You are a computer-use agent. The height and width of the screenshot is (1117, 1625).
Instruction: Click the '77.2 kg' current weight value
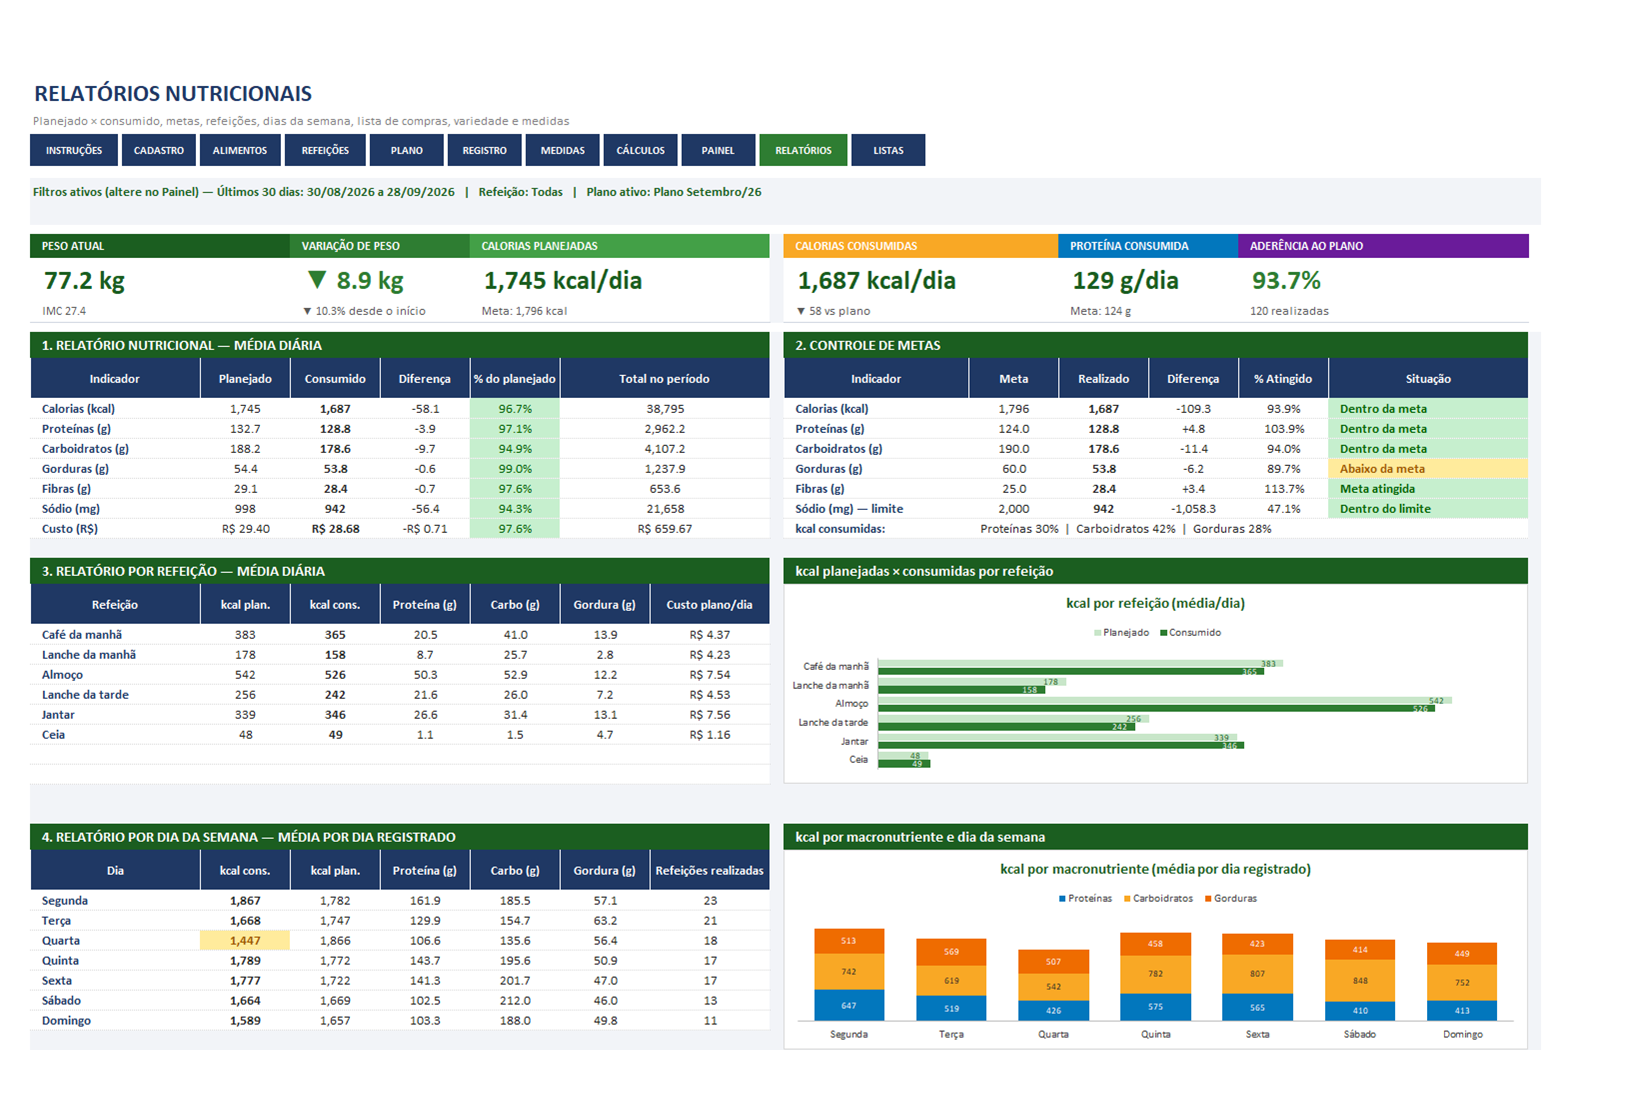pyautogui.click(x=84, y=281)
